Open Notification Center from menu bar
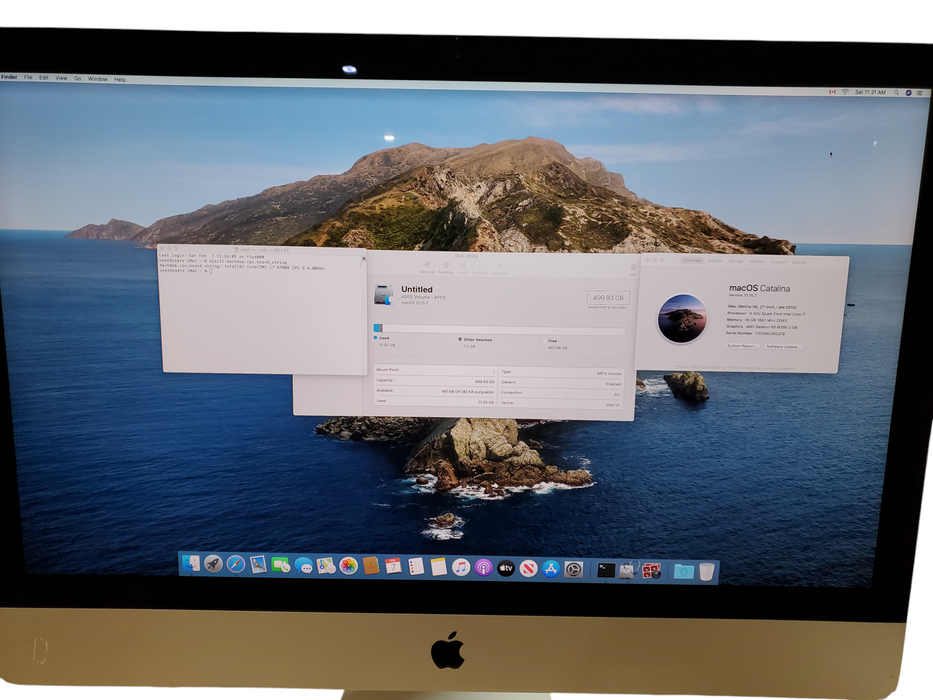The width and height of the screenshot is (933, 700). pos(920,93)
